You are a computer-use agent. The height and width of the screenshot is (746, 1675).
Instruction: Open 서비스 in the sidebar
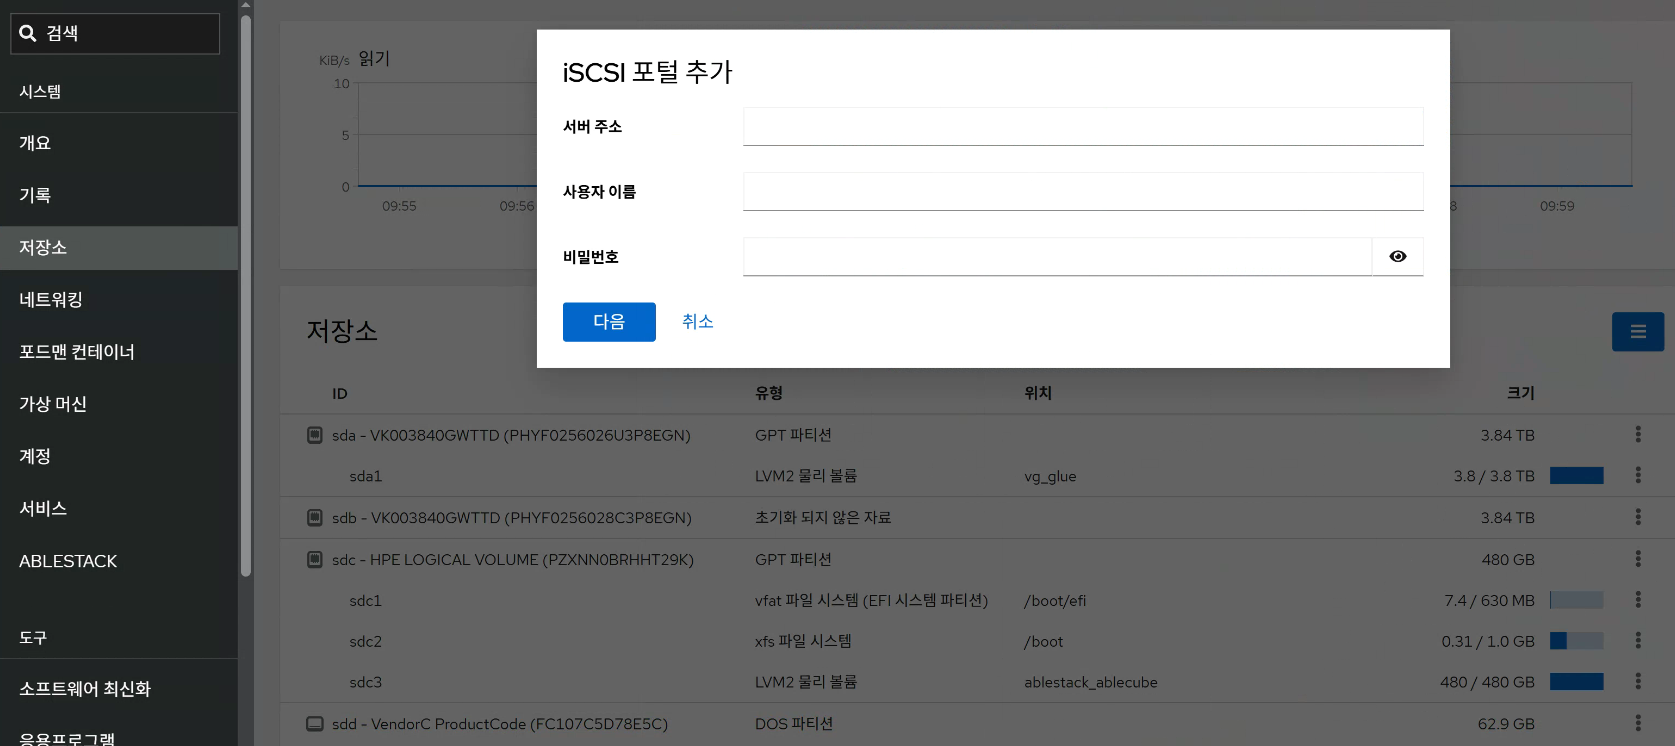119,508
